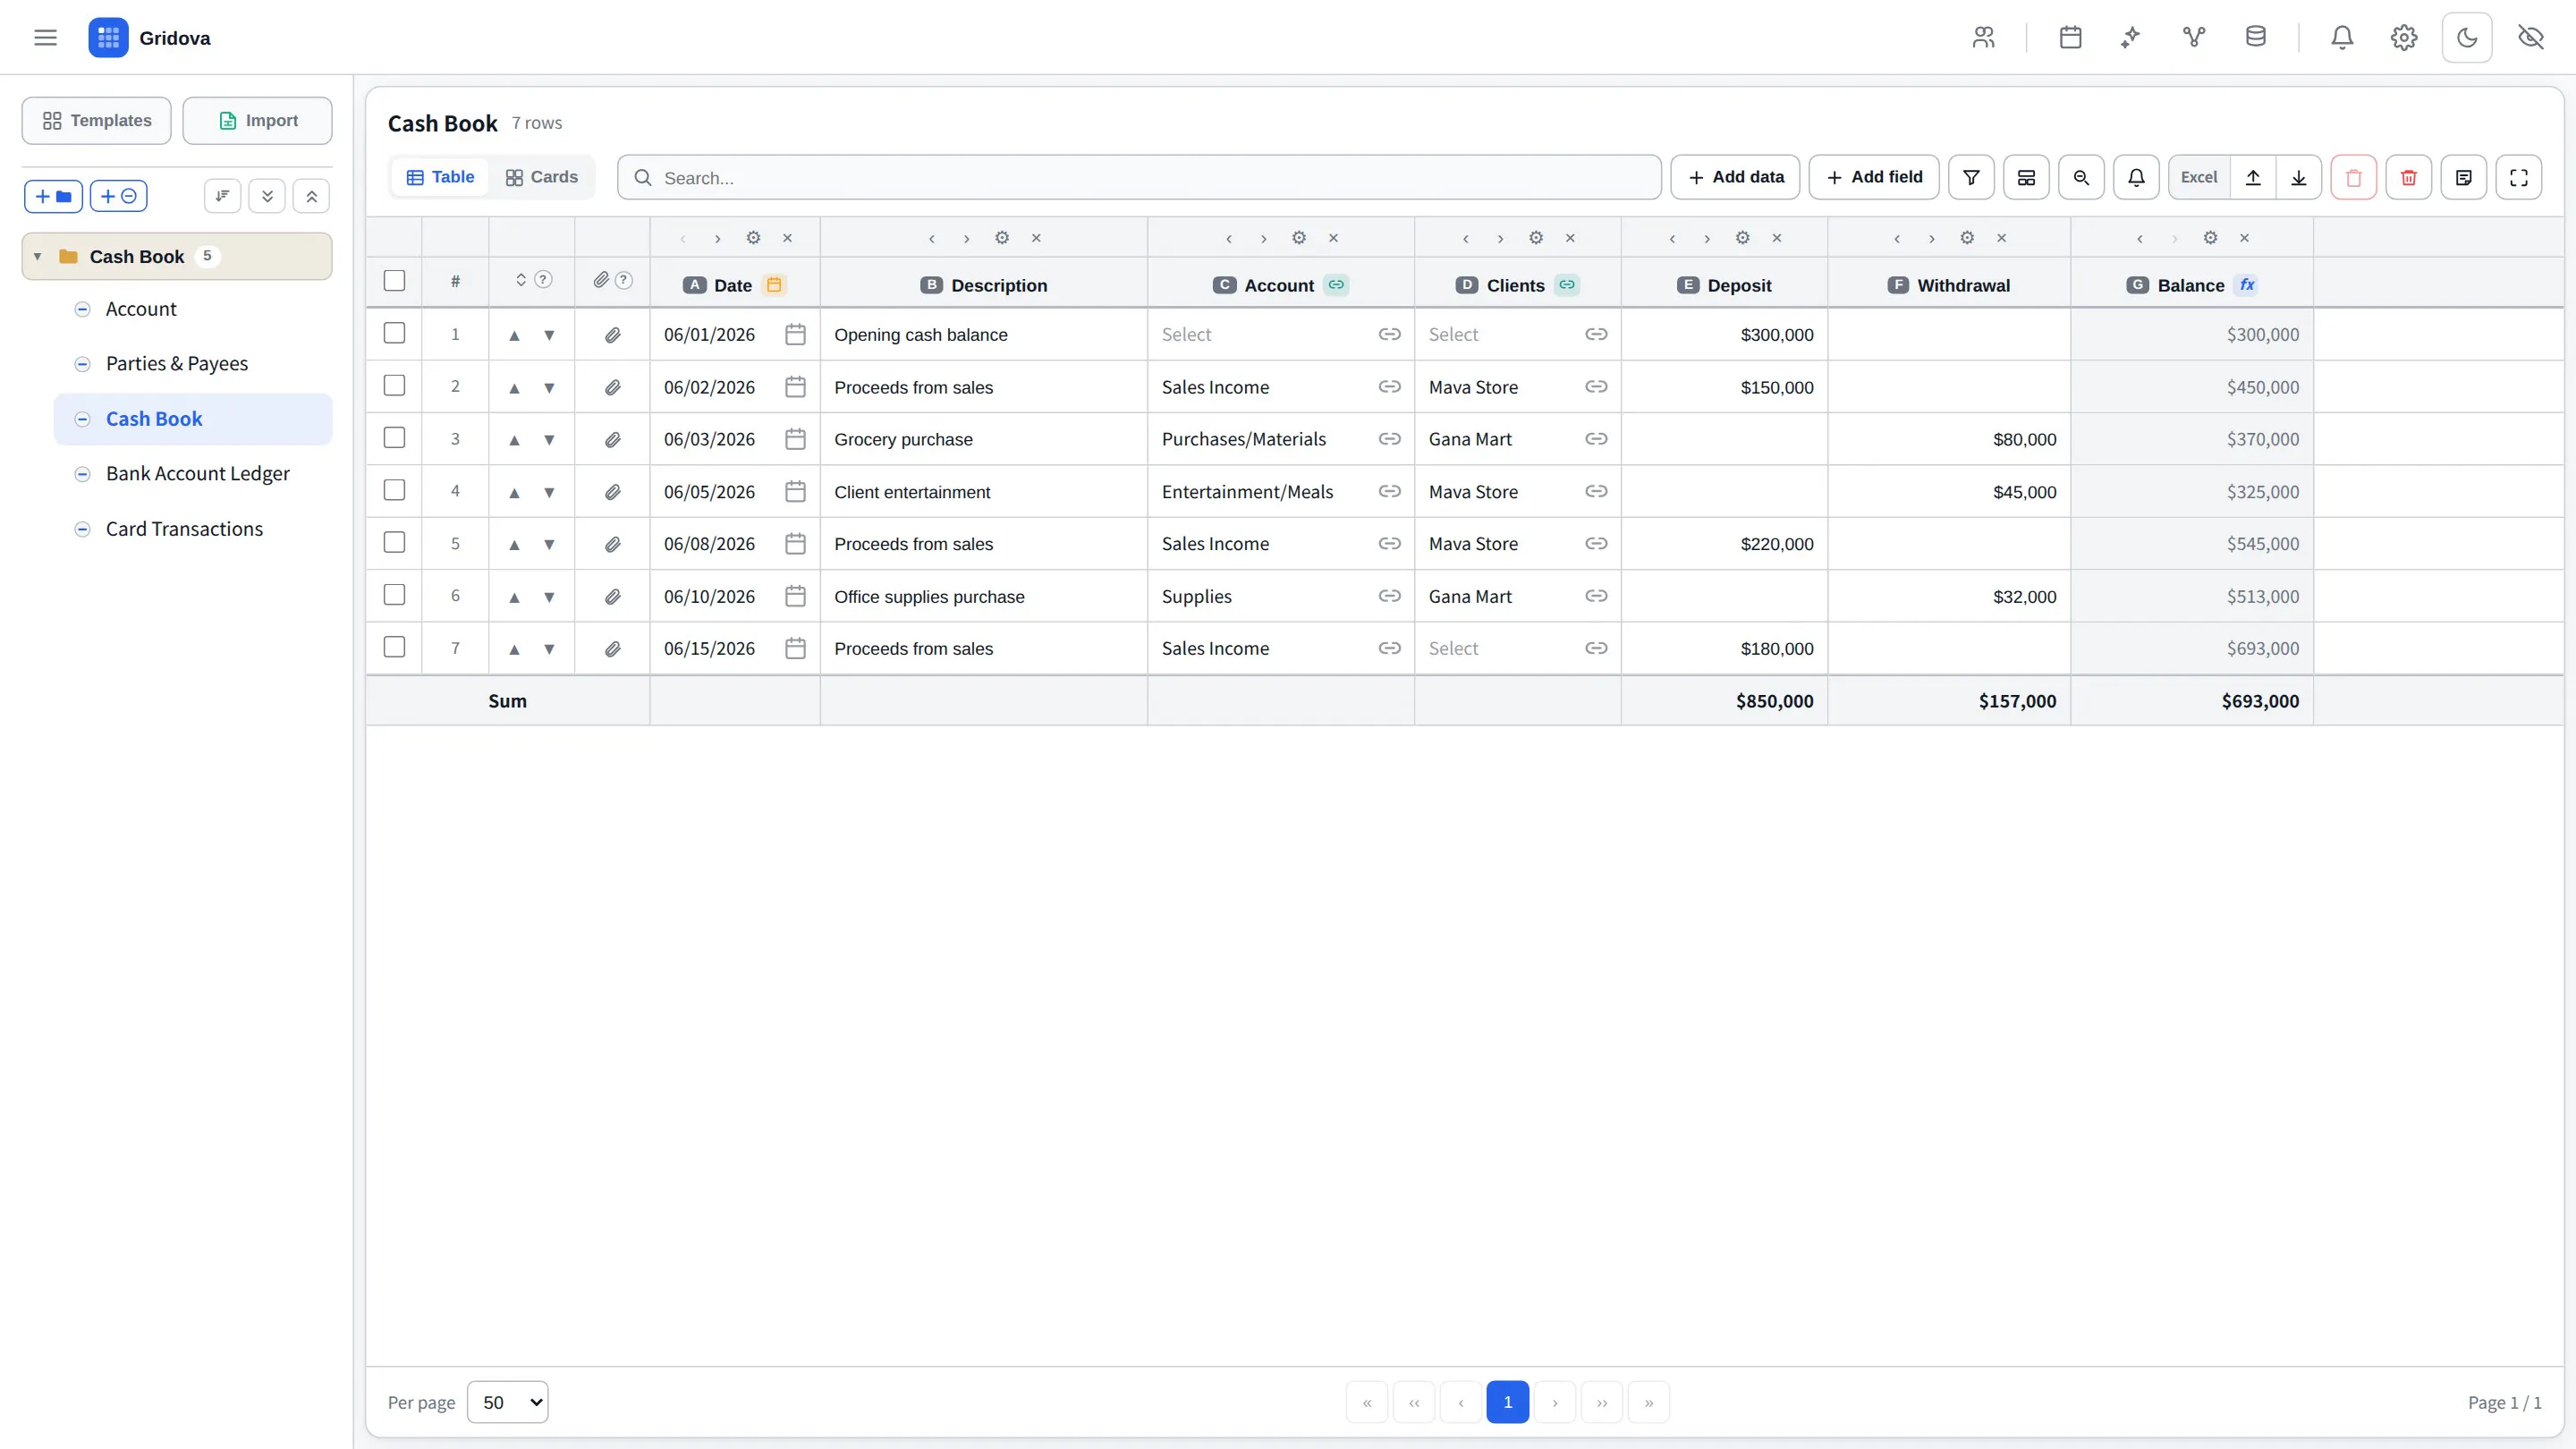Enter fullscreen with the expand icon
Image resolution: width=2576 pixels, height=1449 pixels.
2519,177
